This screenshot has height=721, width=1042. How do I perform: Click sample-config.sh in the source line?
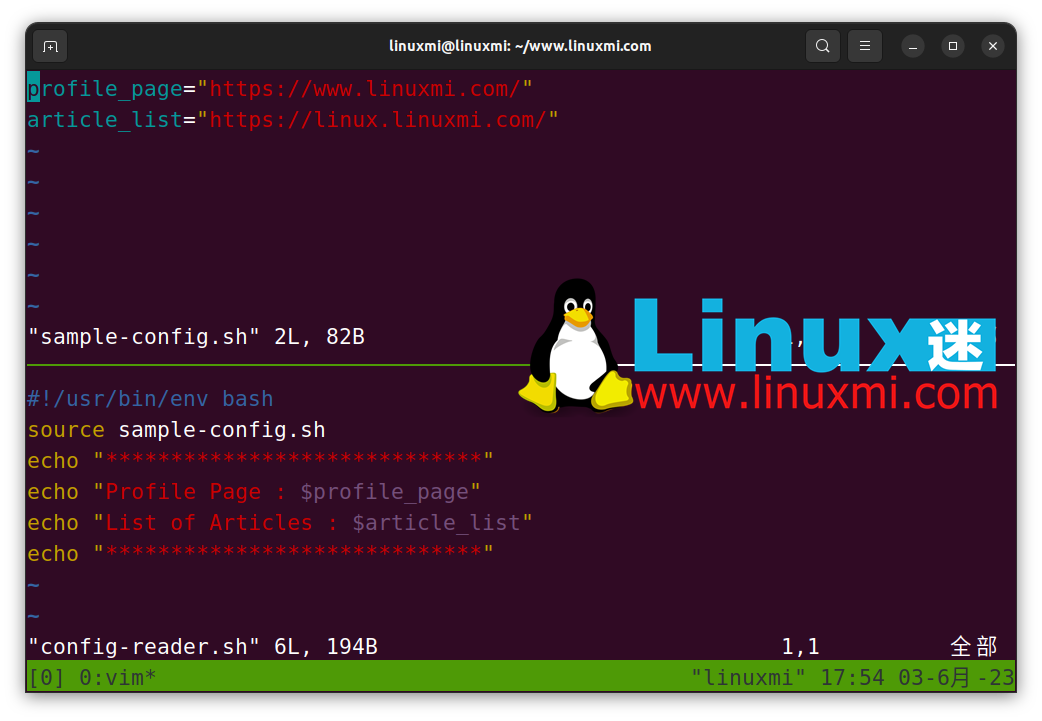coord(222,430)
